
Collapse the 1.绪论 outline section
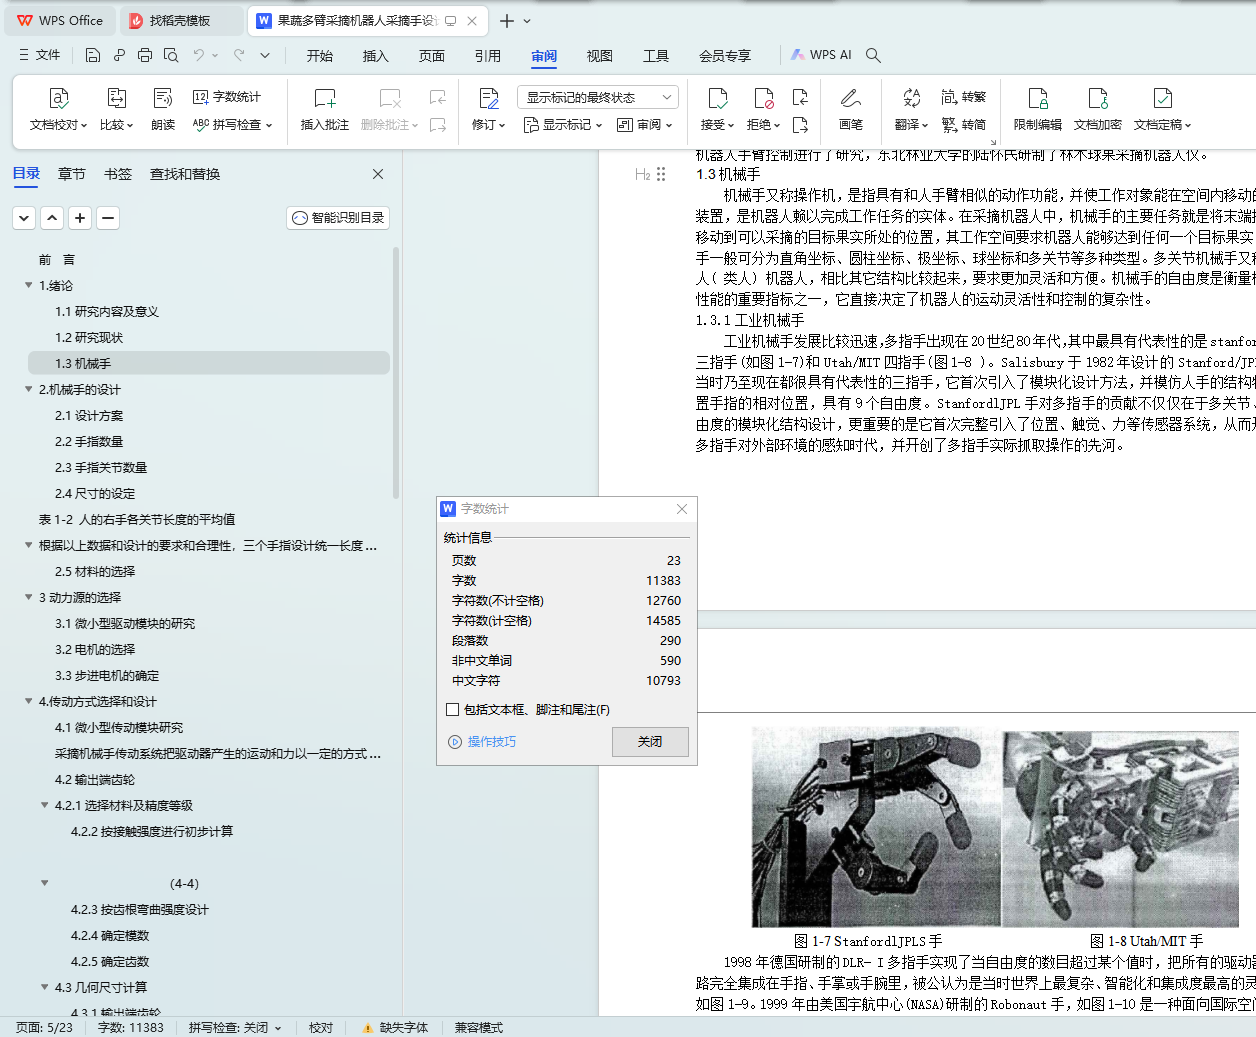[x=28, y=285]
